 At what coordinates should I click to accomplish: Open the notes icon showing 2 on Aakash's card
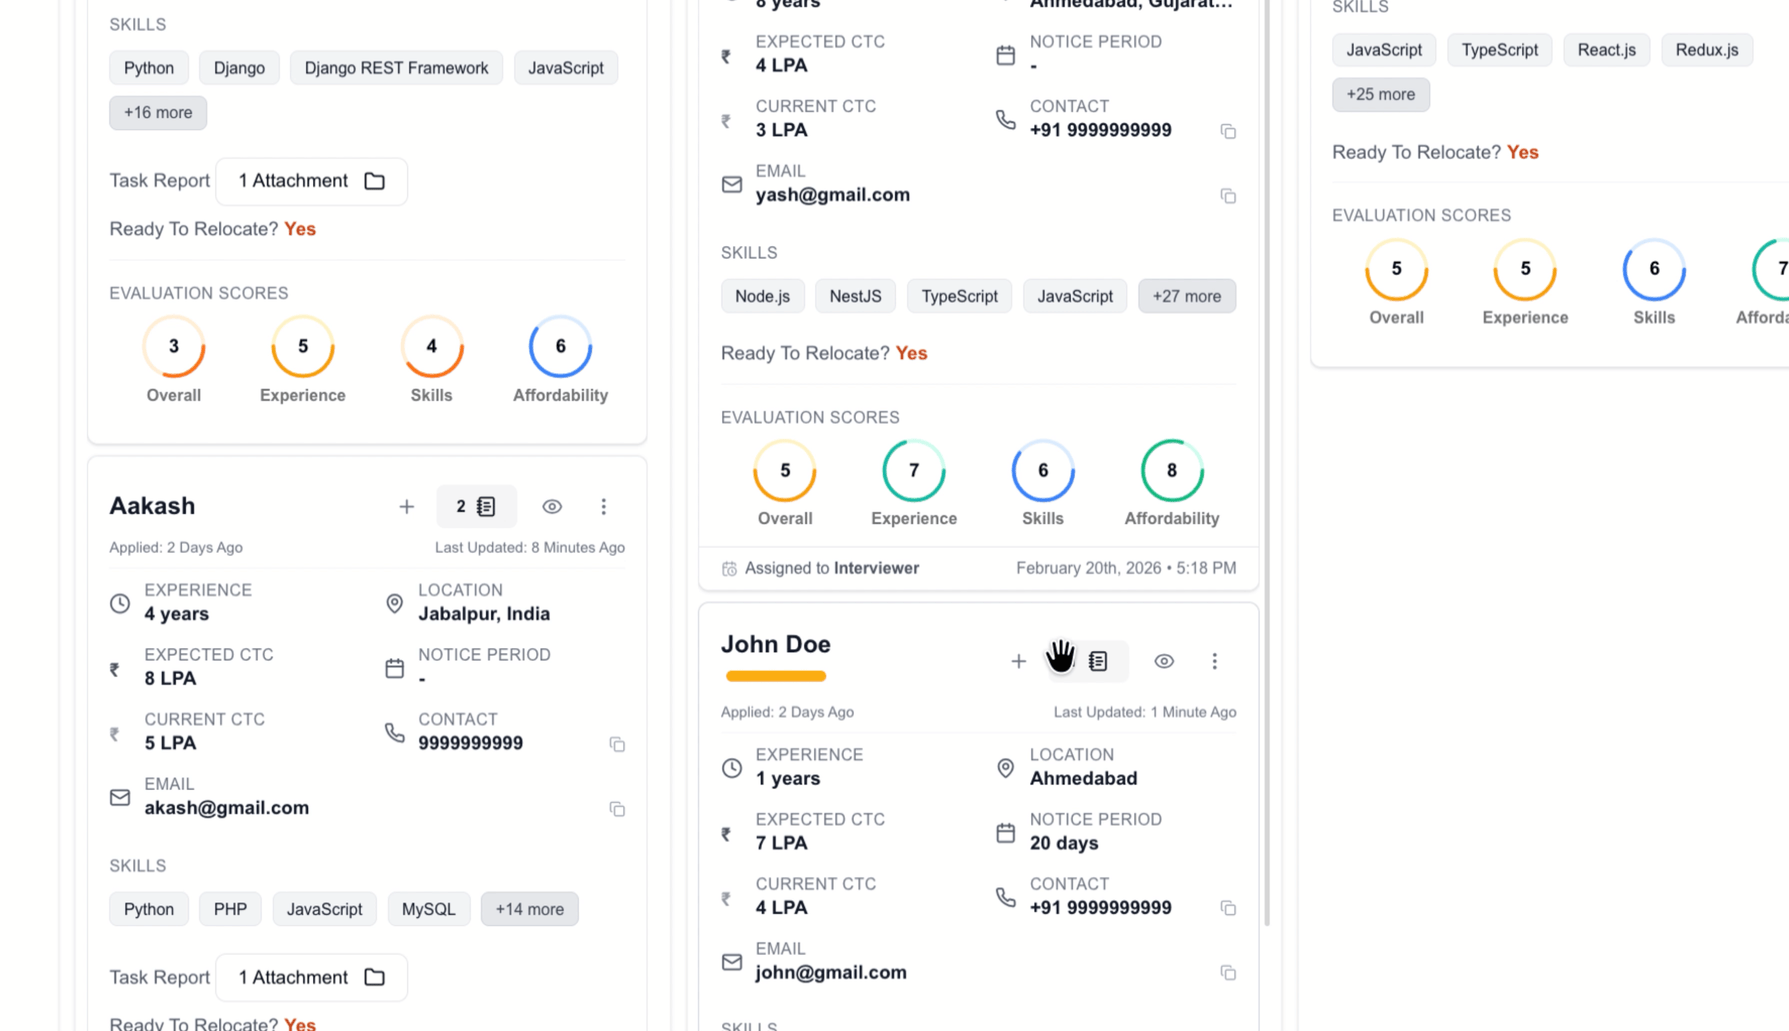477,506
